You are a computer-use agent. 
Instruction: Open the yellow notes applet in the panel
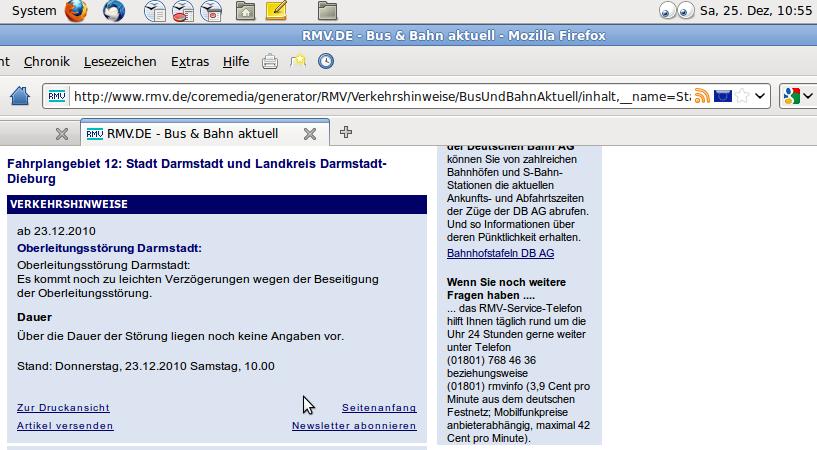pos(276,12)
